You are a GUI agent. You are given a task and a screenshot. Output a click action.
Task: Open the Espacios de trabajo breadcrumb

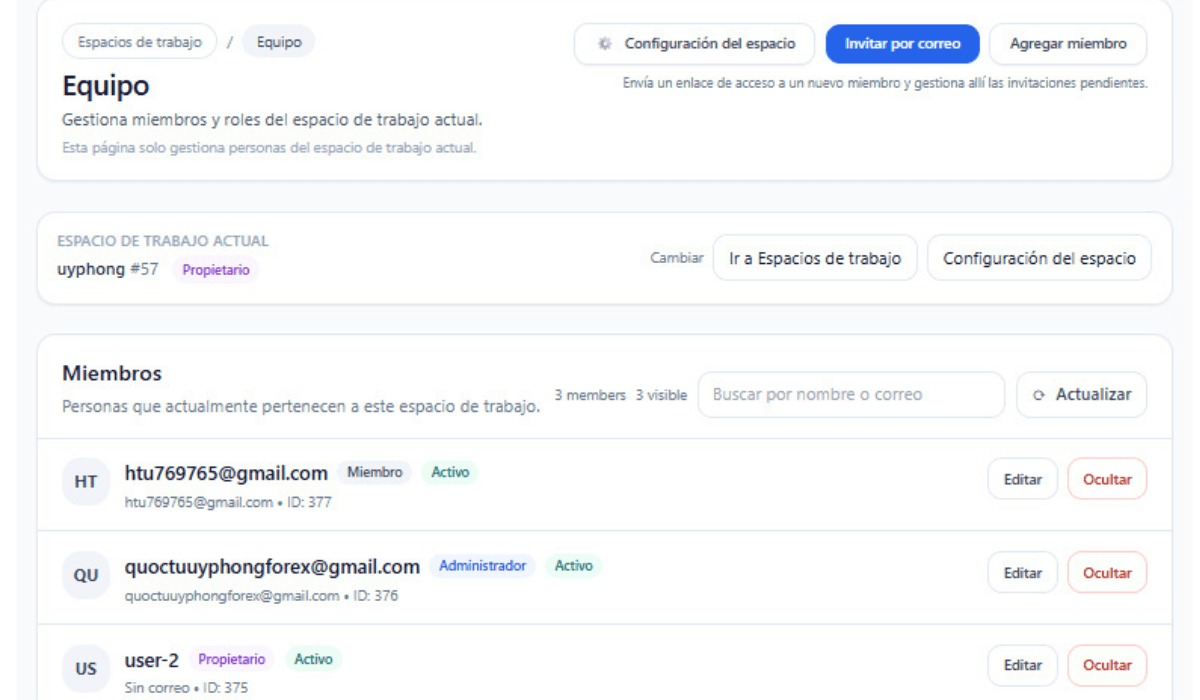pos(139,42)
